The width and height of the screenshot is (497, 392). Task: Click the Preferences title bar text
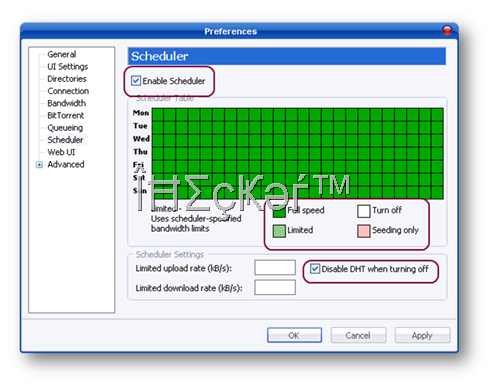(231, 31)
